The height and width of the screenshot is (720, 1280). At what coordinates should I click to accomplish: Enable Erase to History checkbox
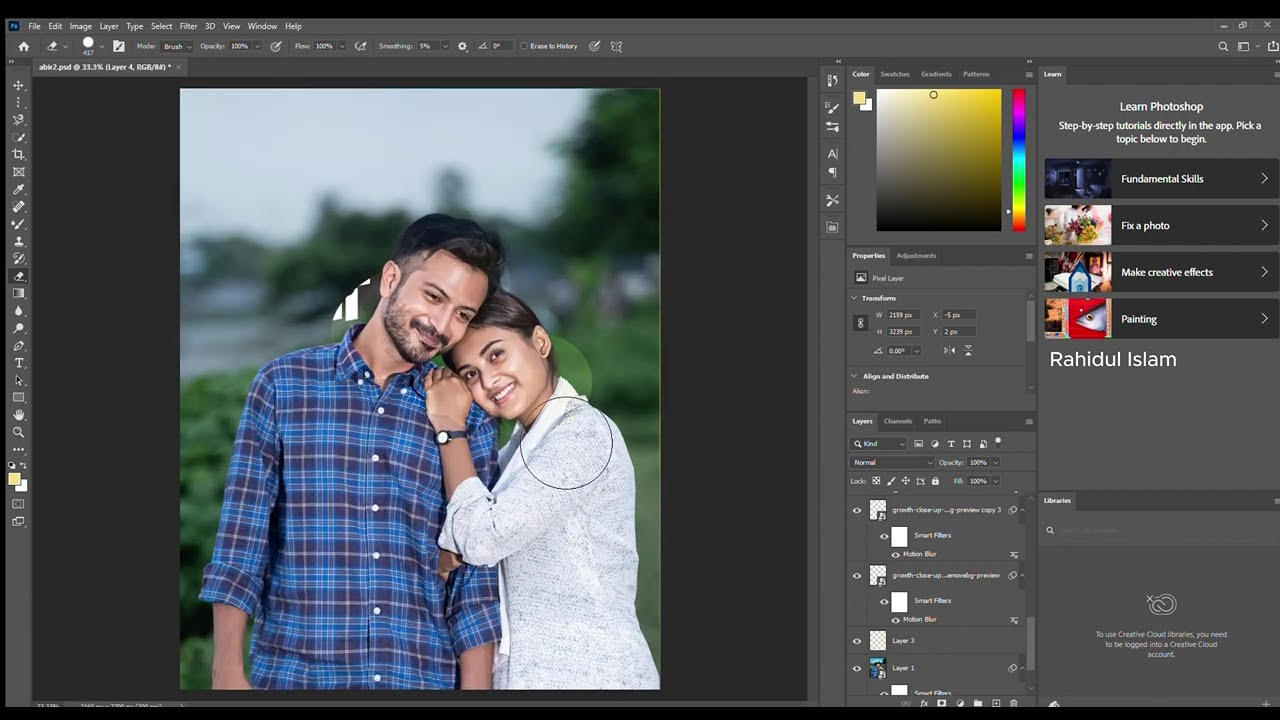(524, 46)
